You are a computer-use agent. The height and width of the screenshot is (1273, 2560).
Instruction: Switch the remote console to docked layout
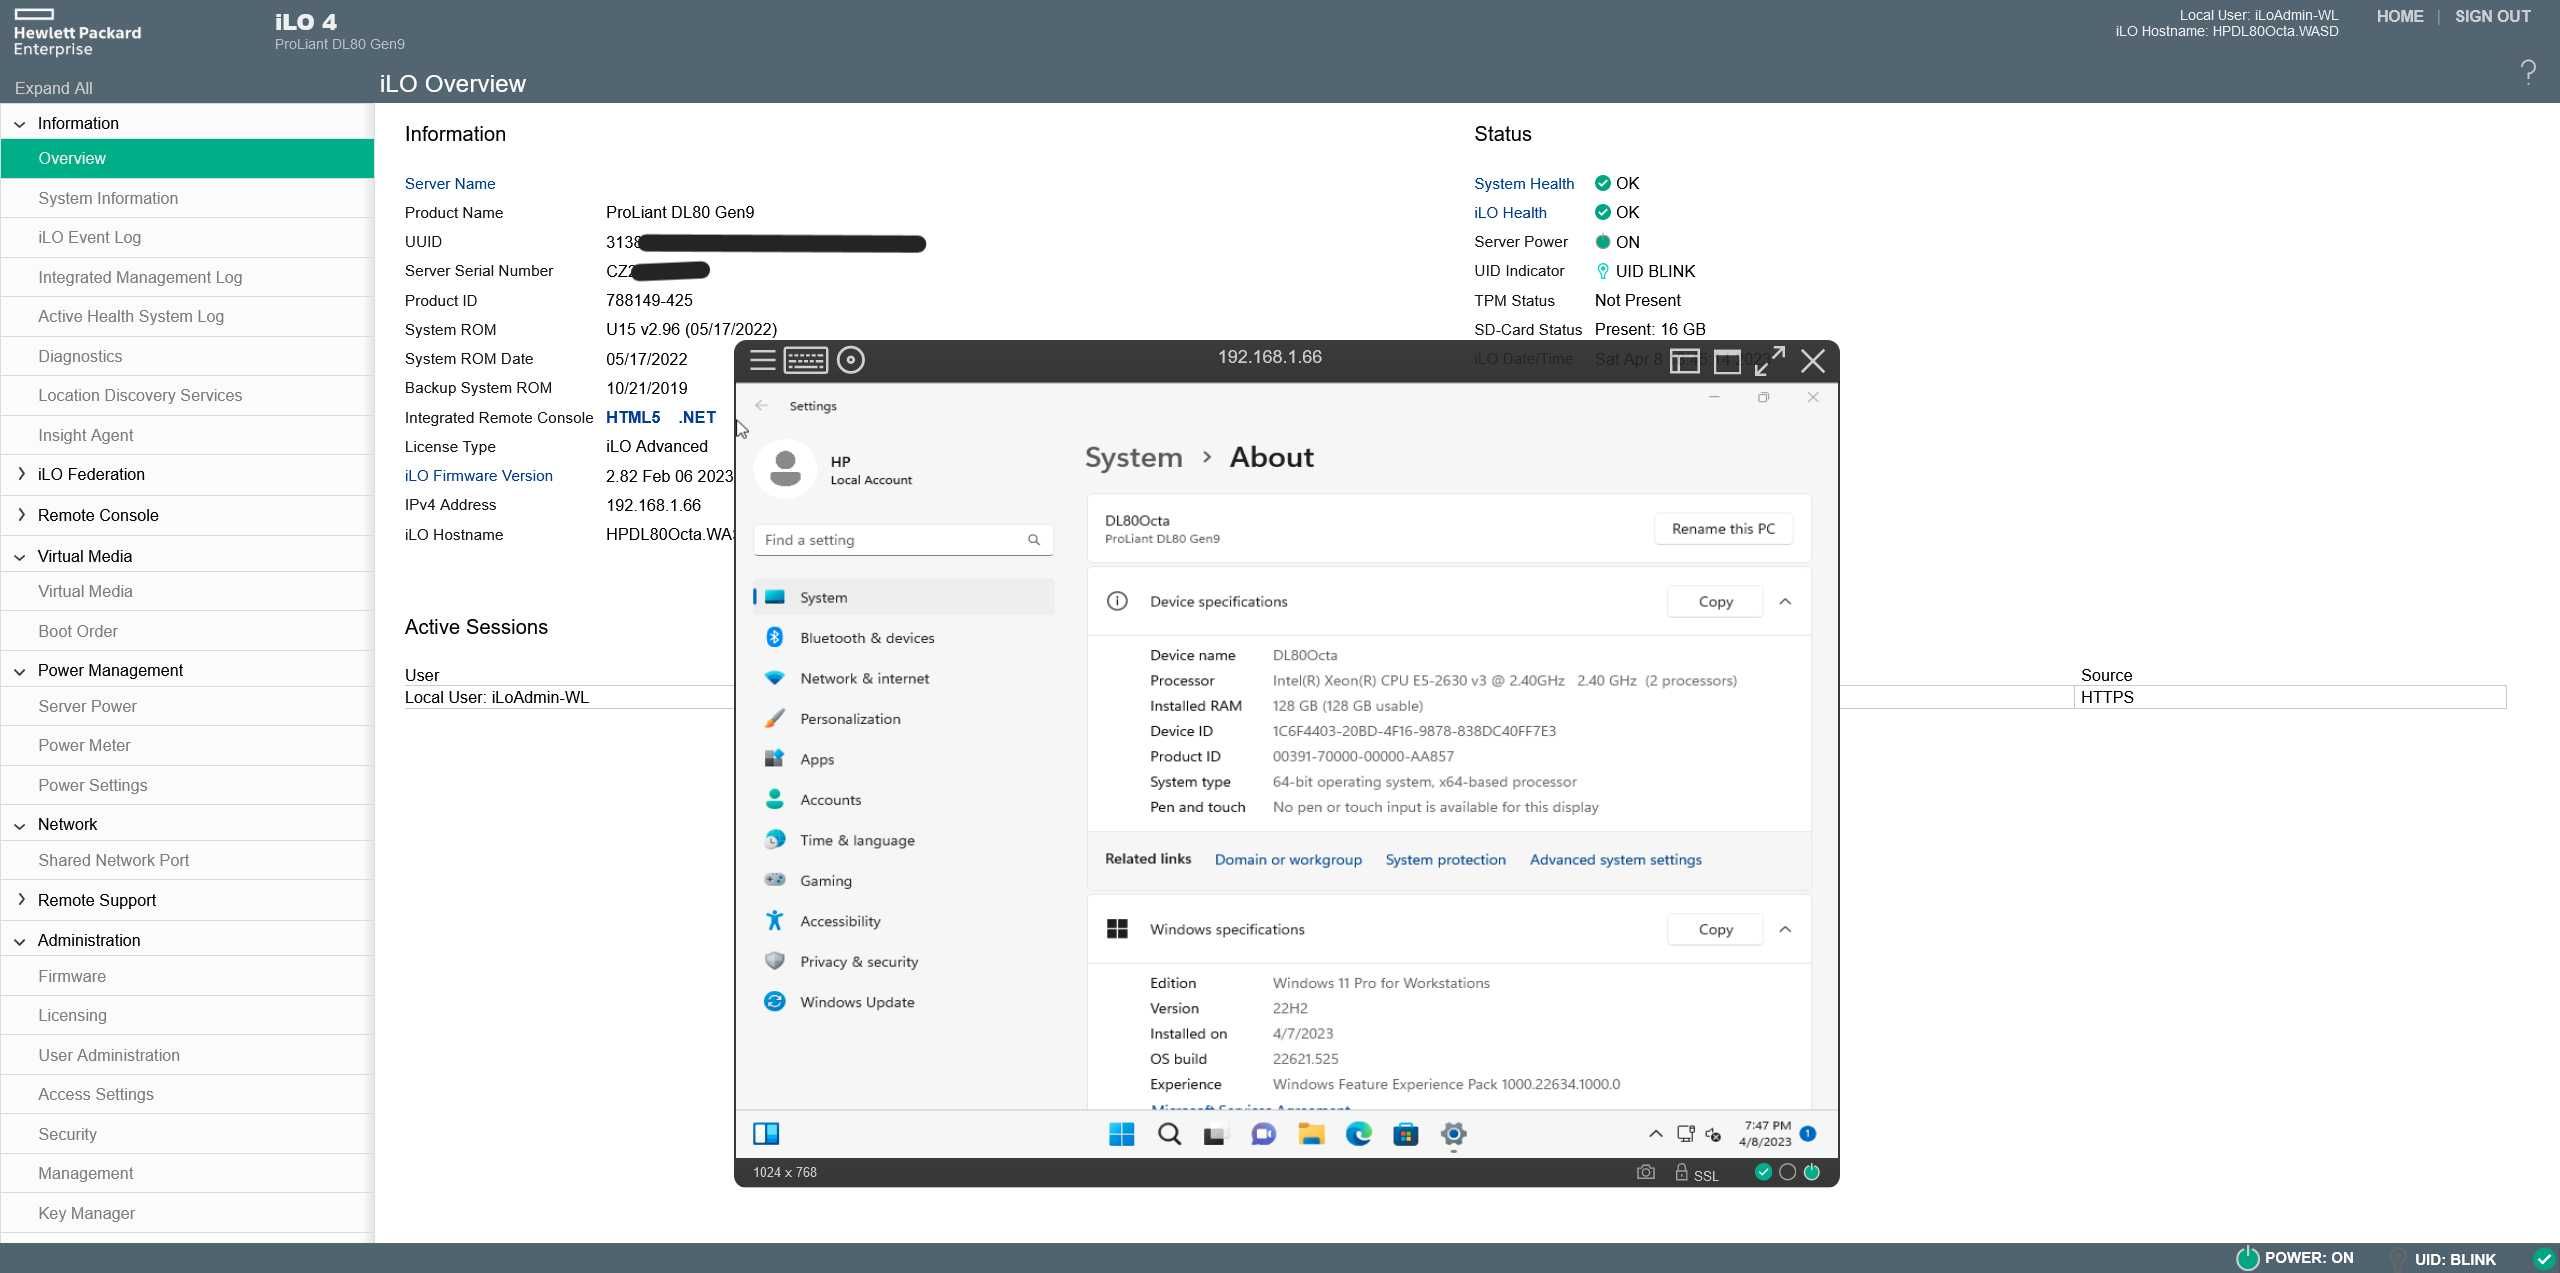[1685, 361]
